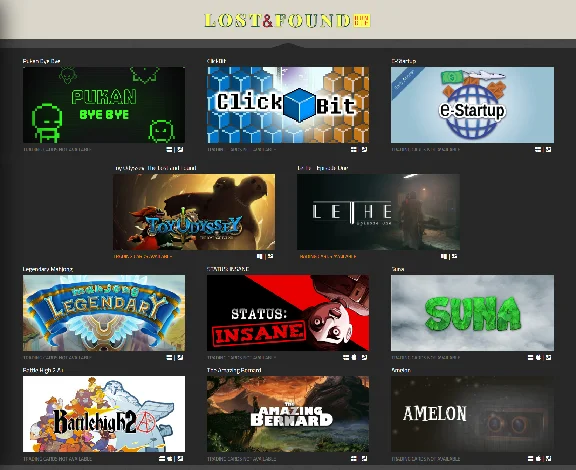Click the Windows icon under Battle High 2
Screen dimensions: 576x470
tap(162, 459)
